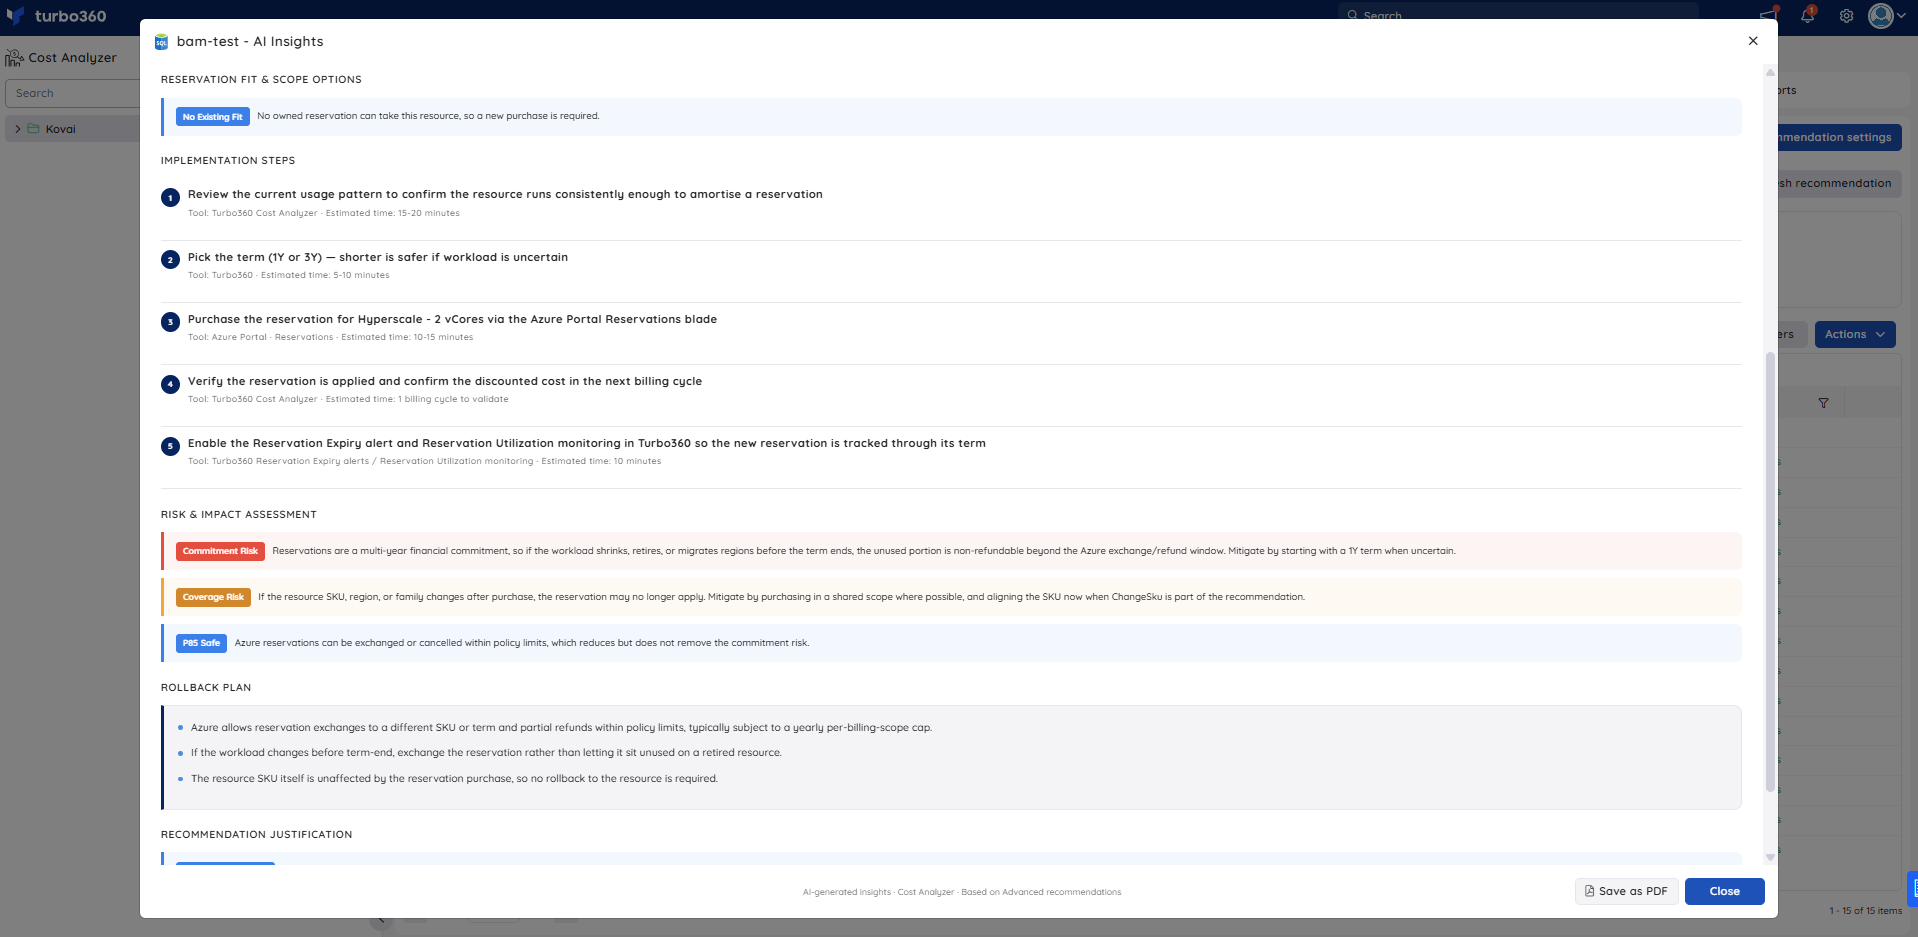Click the Kovai folder icon
This screenshot has width=1918, height=937.
pos(33,129)
